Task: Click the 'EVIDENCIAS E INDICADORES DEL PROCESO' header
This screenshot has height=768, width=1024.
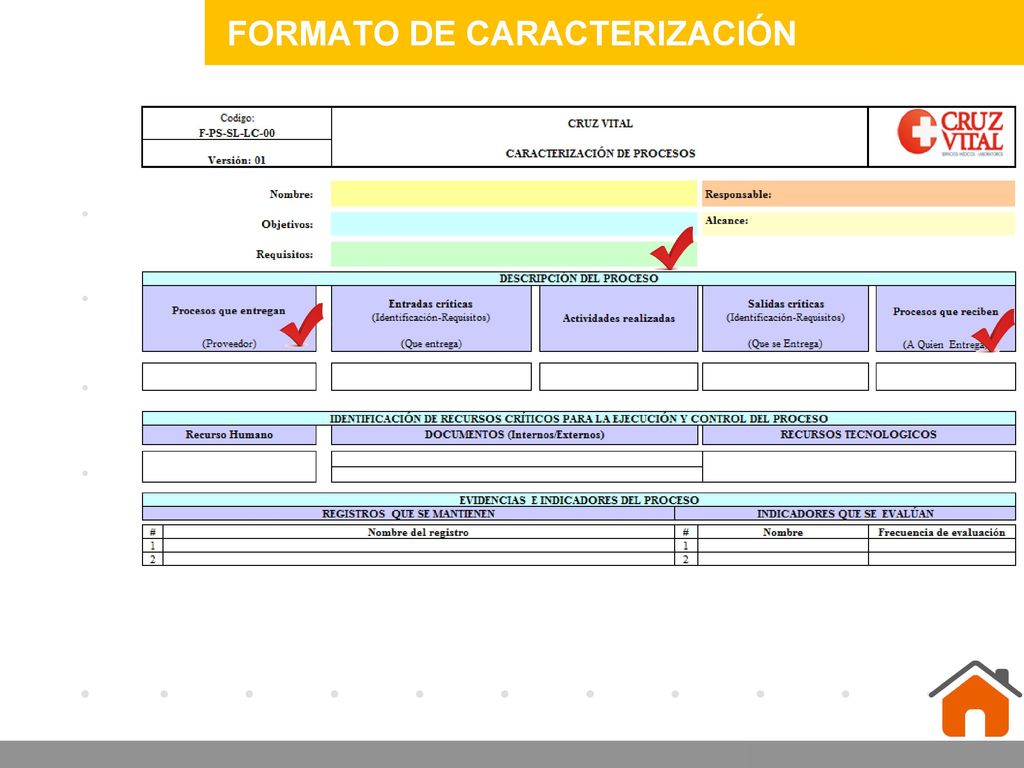Action: (579, 500)
